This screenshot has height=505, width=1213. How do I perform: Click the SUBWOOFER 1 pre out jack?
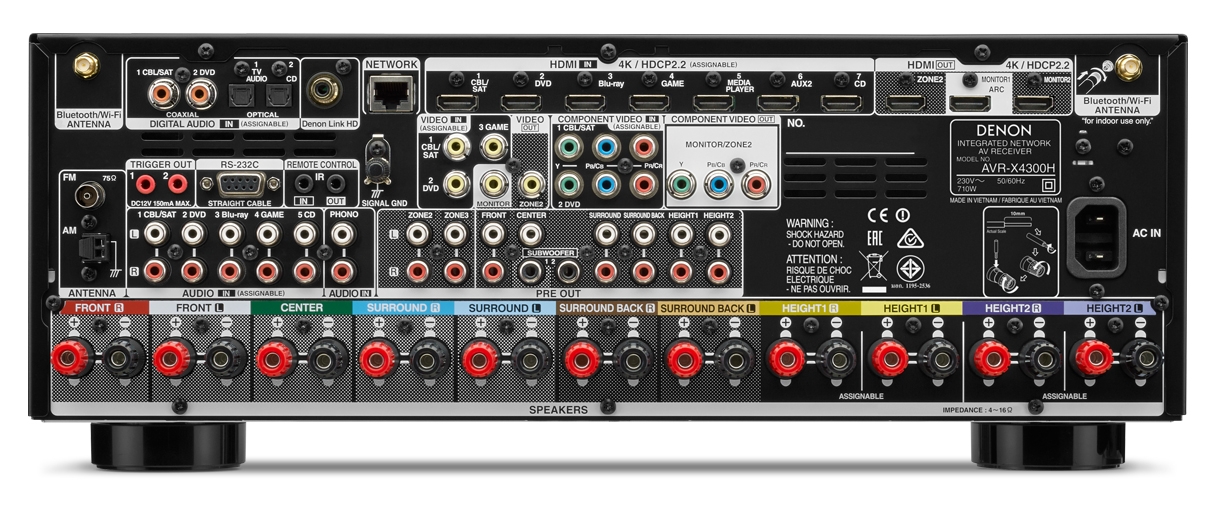tap(531, 270)
